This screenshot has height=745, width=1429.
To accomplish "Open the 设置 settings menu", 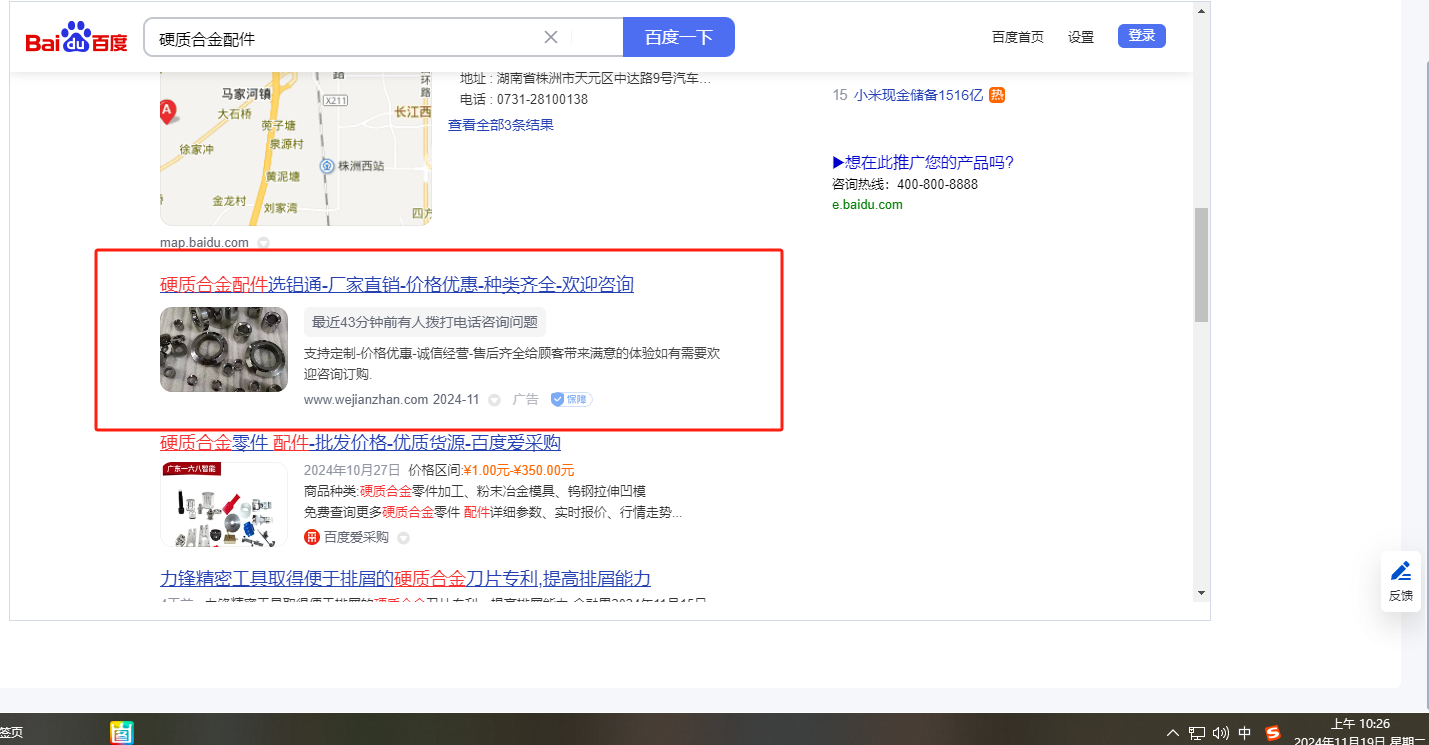I will [1081, 37].
